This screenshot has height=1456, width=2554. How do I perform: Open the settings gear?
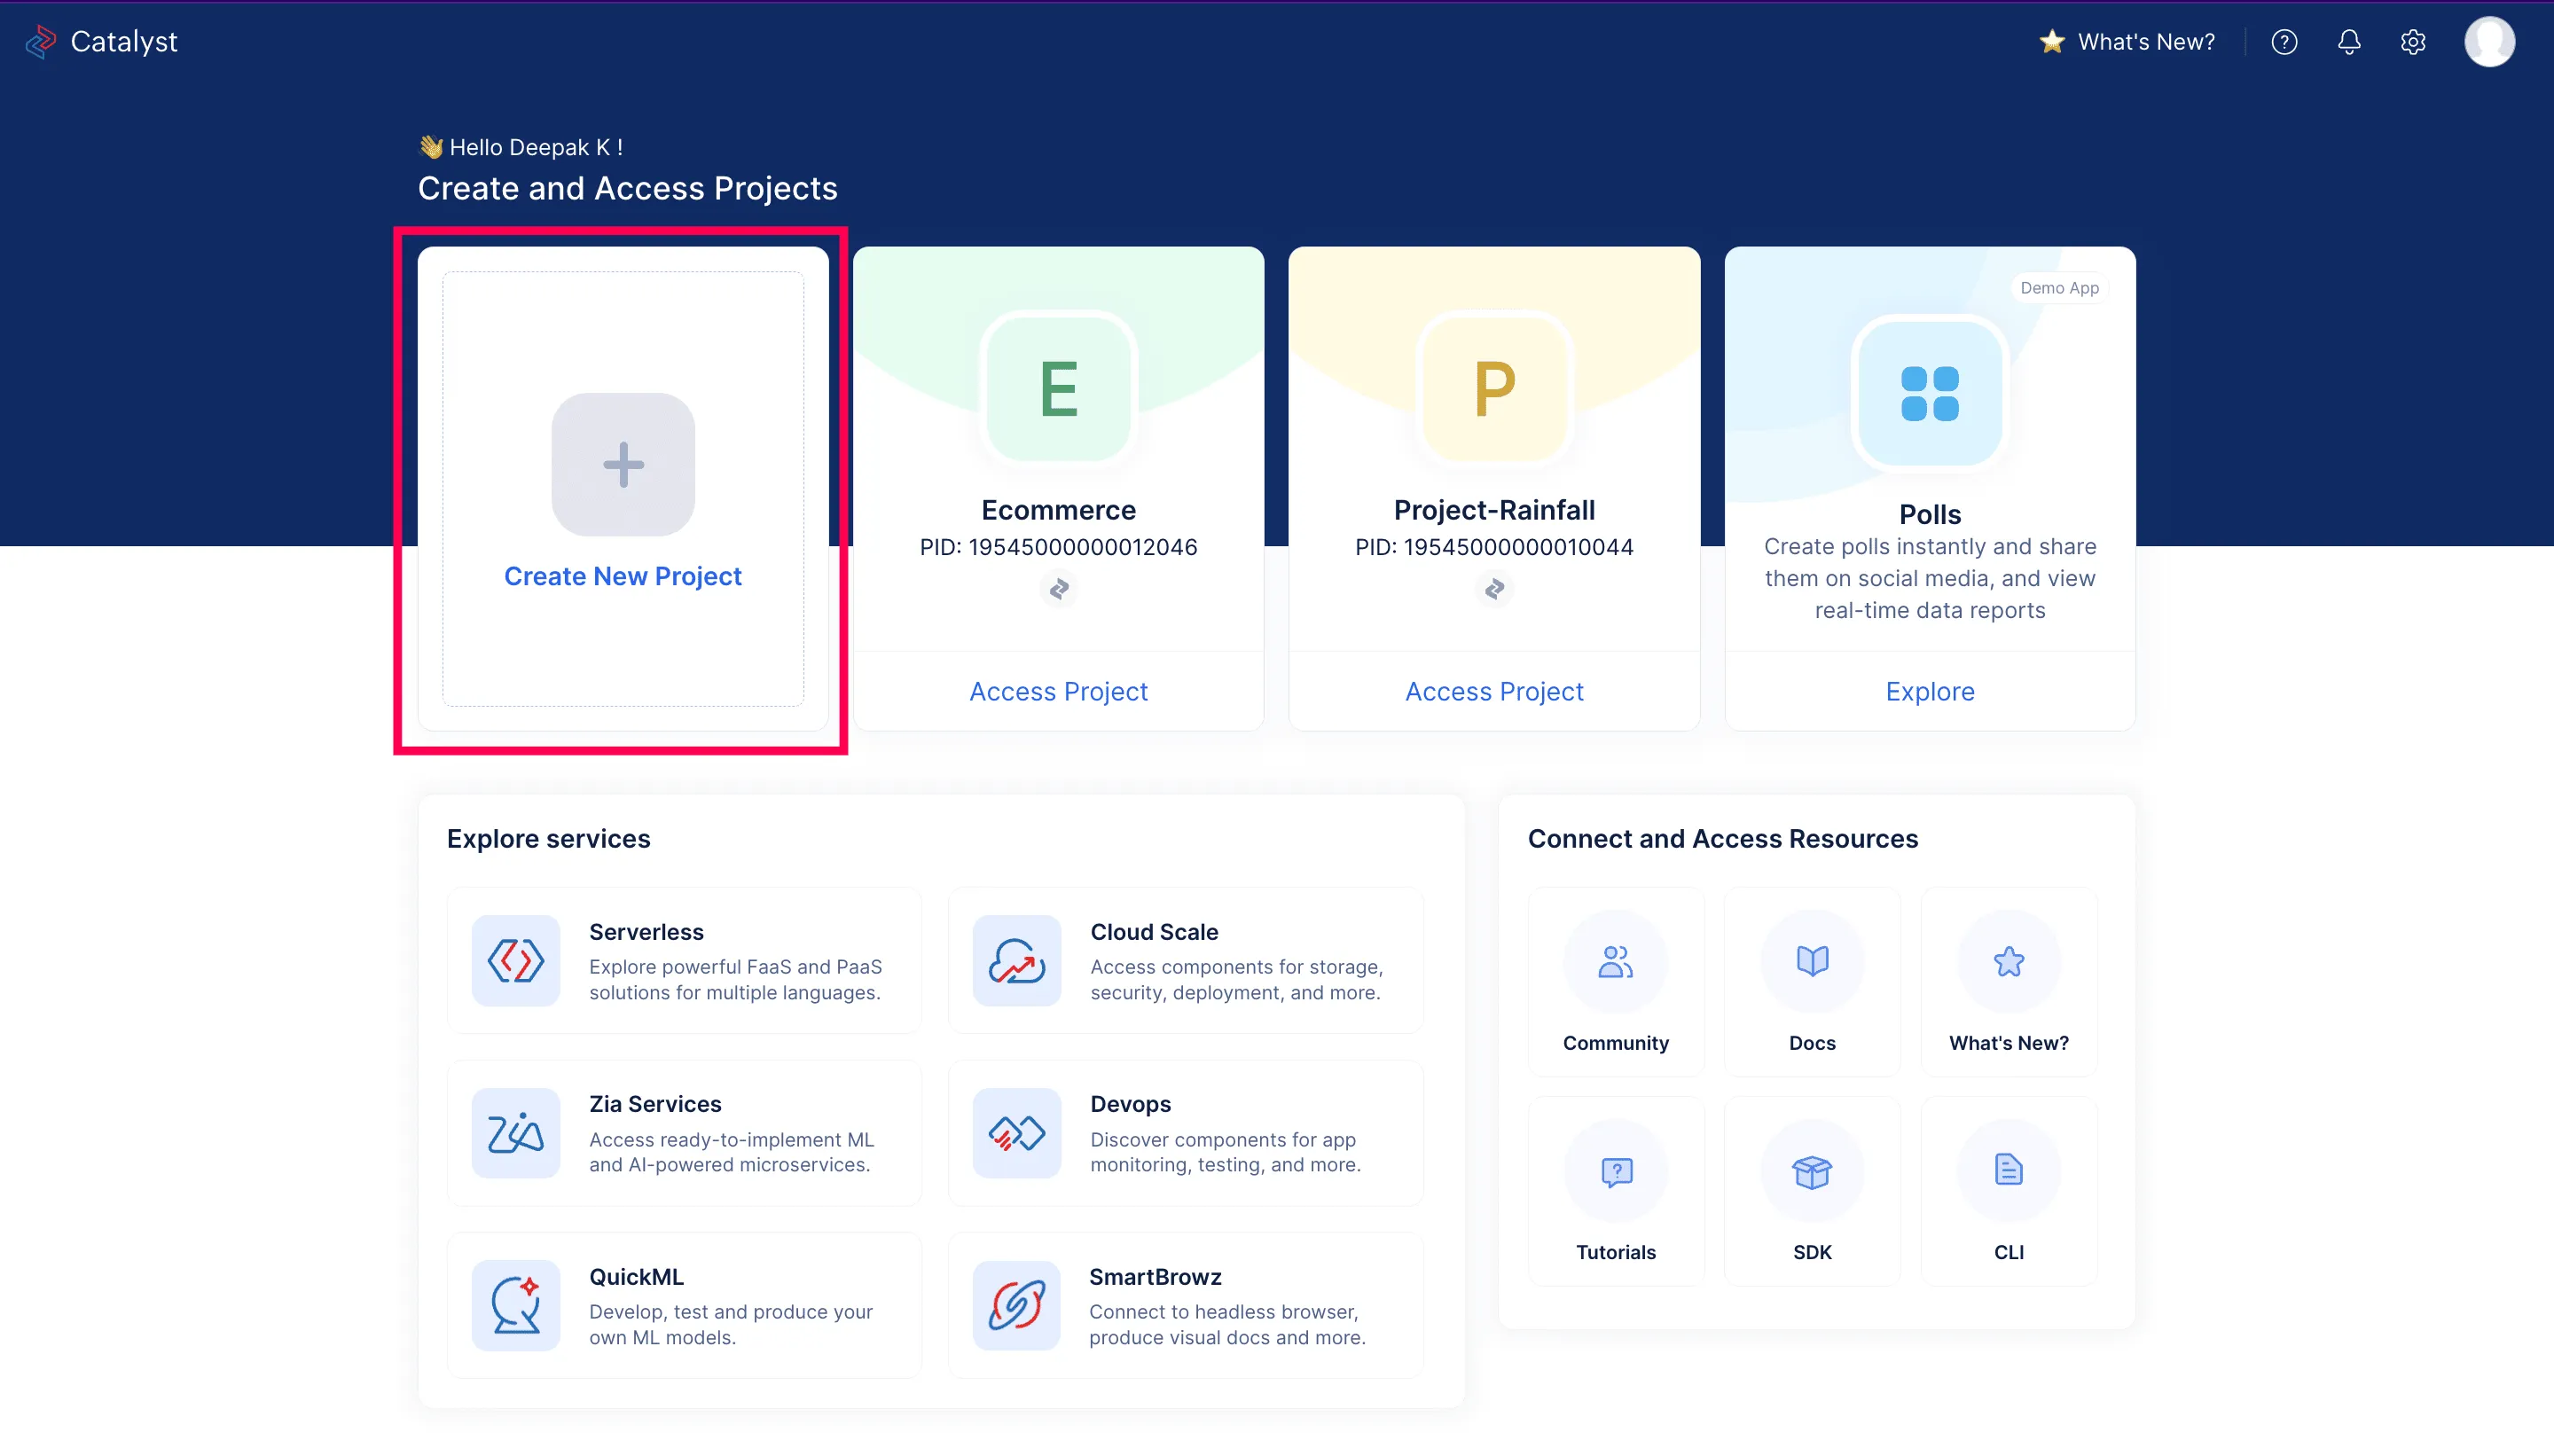pyautogui.click(x=2413, y=42)
